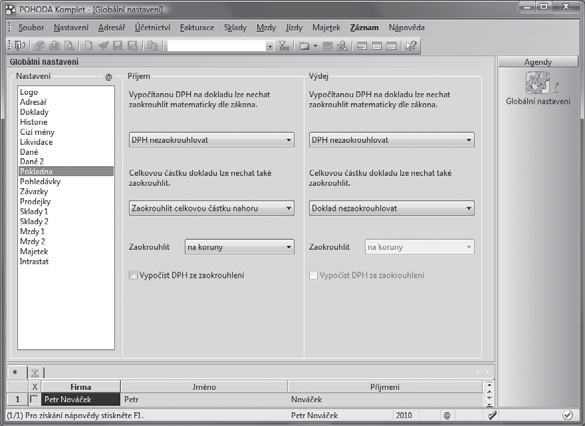This screenshot has width=585, height=426.
Task: Click the table list view toolbar icon
Action: click(x=328, y=46)
